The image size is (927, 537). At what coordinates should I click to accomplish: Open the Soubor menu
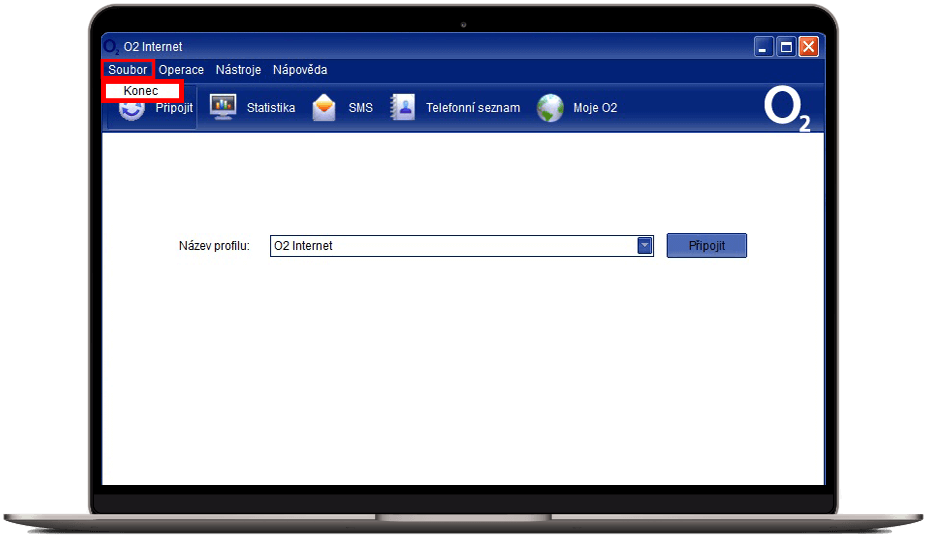point(128,70)
